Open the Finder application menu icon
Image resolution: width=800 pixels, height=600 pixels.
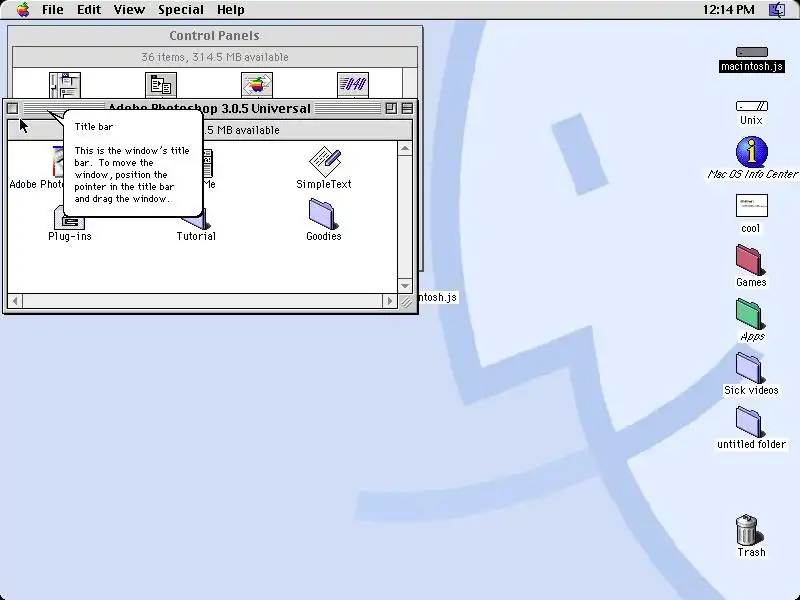[x=777, y=10]
